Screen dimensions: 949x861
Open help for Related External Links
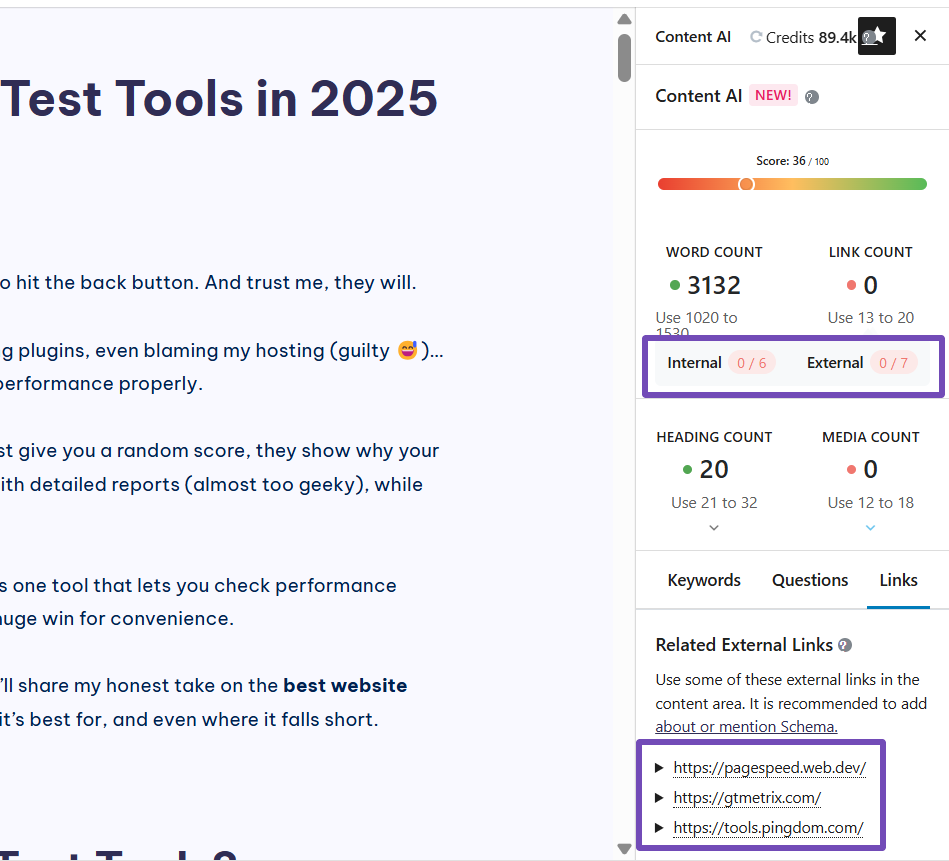[845, 645]
